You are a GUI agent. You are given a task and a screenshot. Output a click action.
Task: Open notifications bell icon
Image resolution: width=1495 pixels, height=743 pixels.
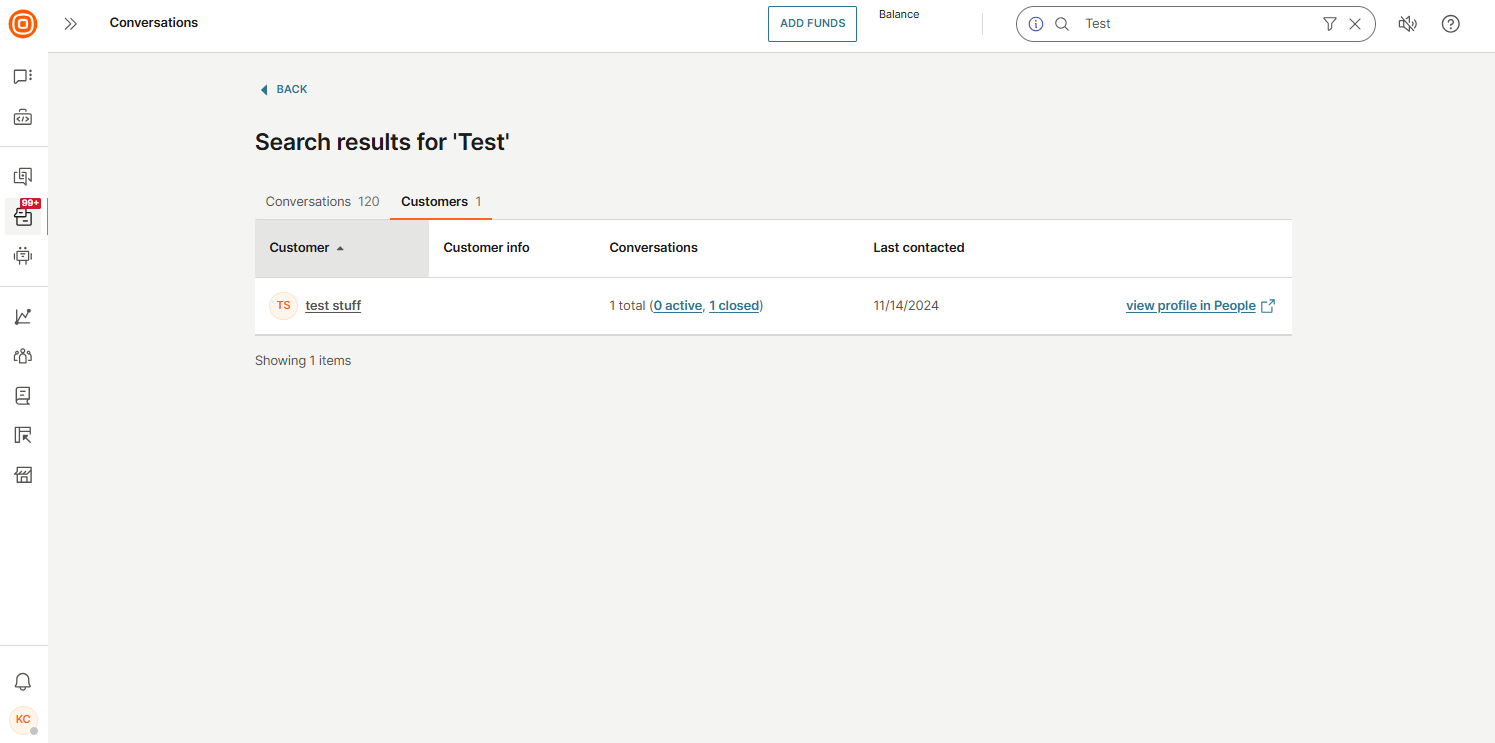(23, 682)
